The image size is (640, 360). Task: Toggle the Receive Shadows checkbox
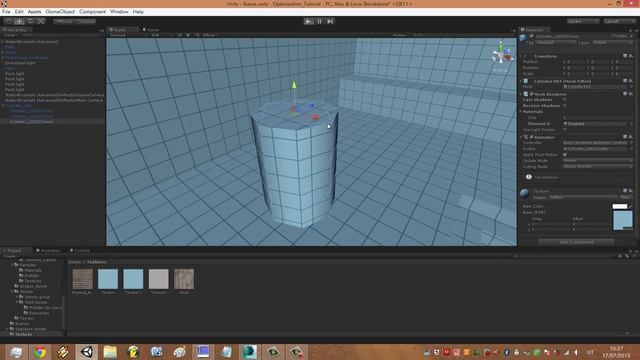(x=565, y=105)
